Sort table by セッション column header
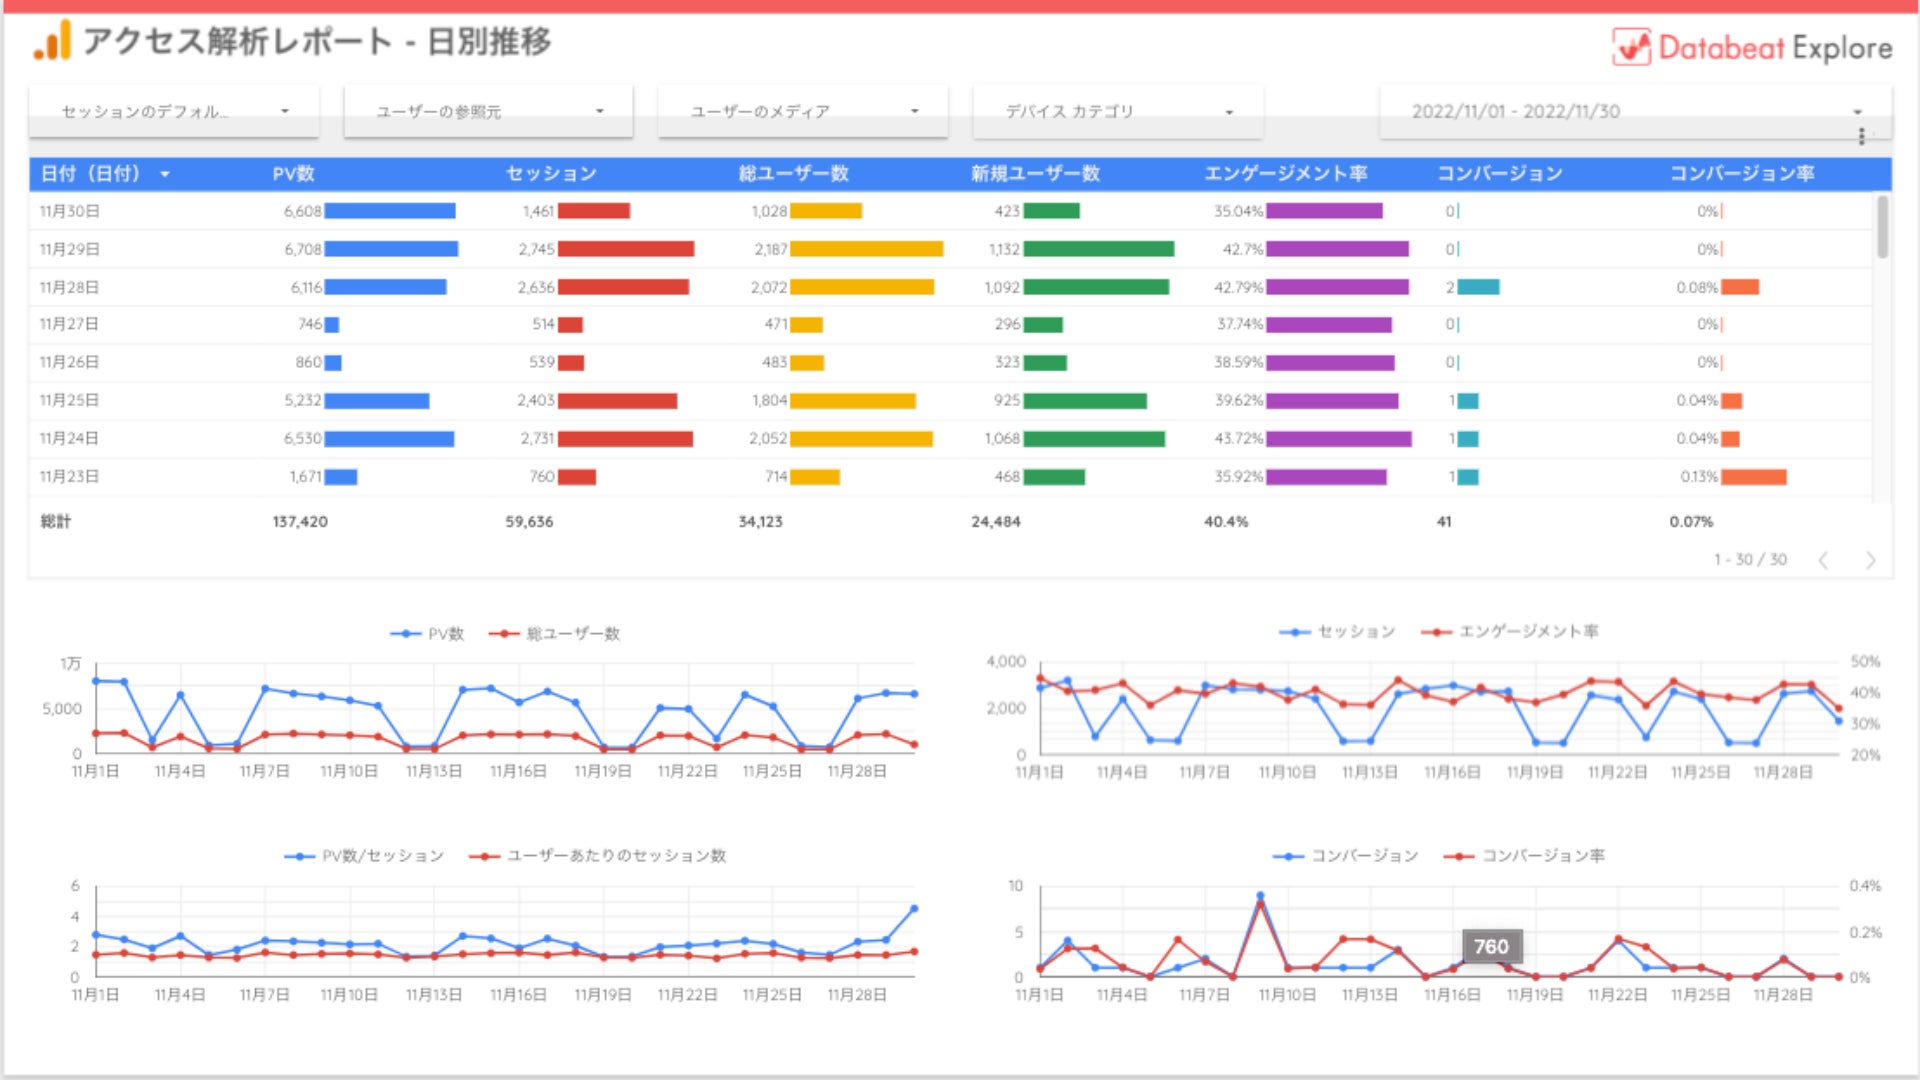This screenshot has height=1080, width=1920. coord(551,174)
